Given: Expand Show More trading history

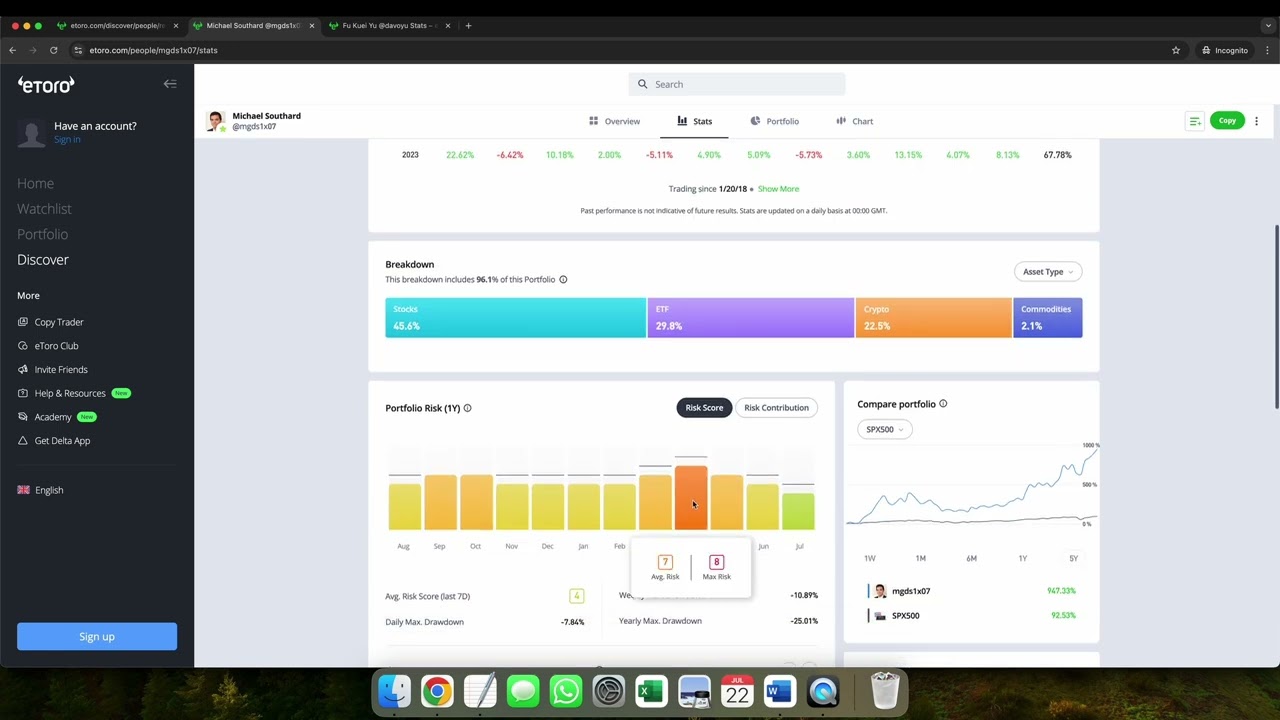Looking at the screenshot, I should pos(778,189).
